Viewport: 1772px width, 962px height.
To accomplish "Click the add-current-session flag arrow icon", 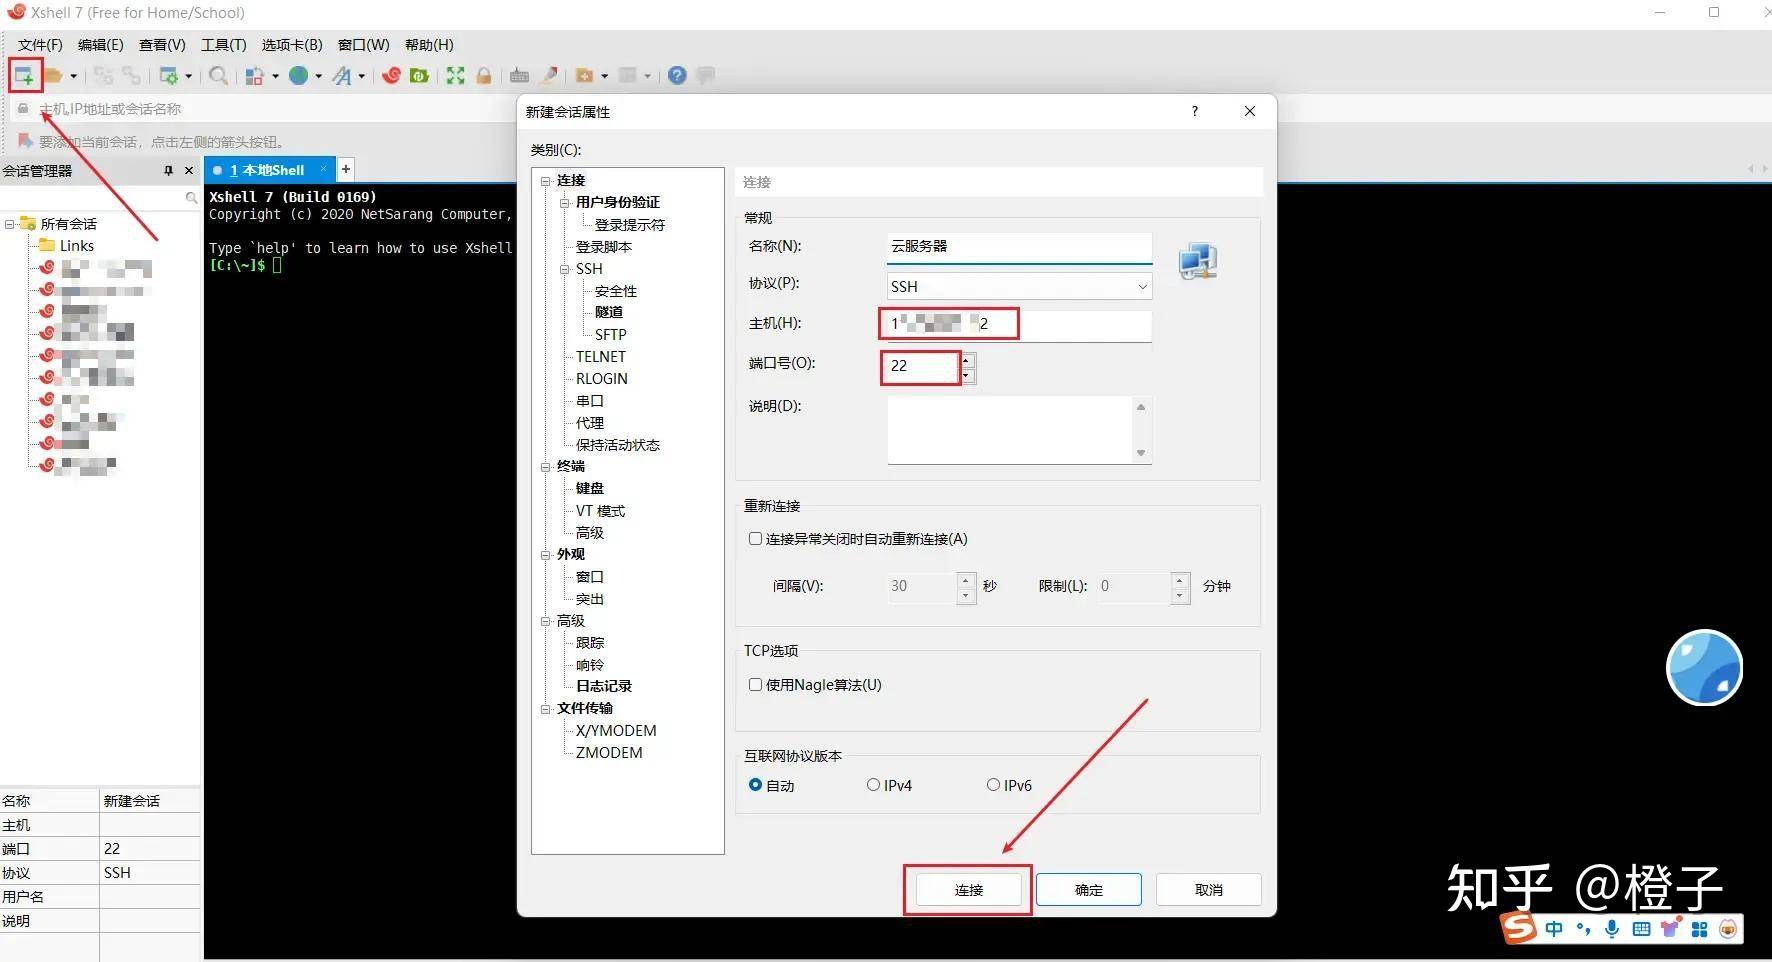I will (x=25, y=141).
